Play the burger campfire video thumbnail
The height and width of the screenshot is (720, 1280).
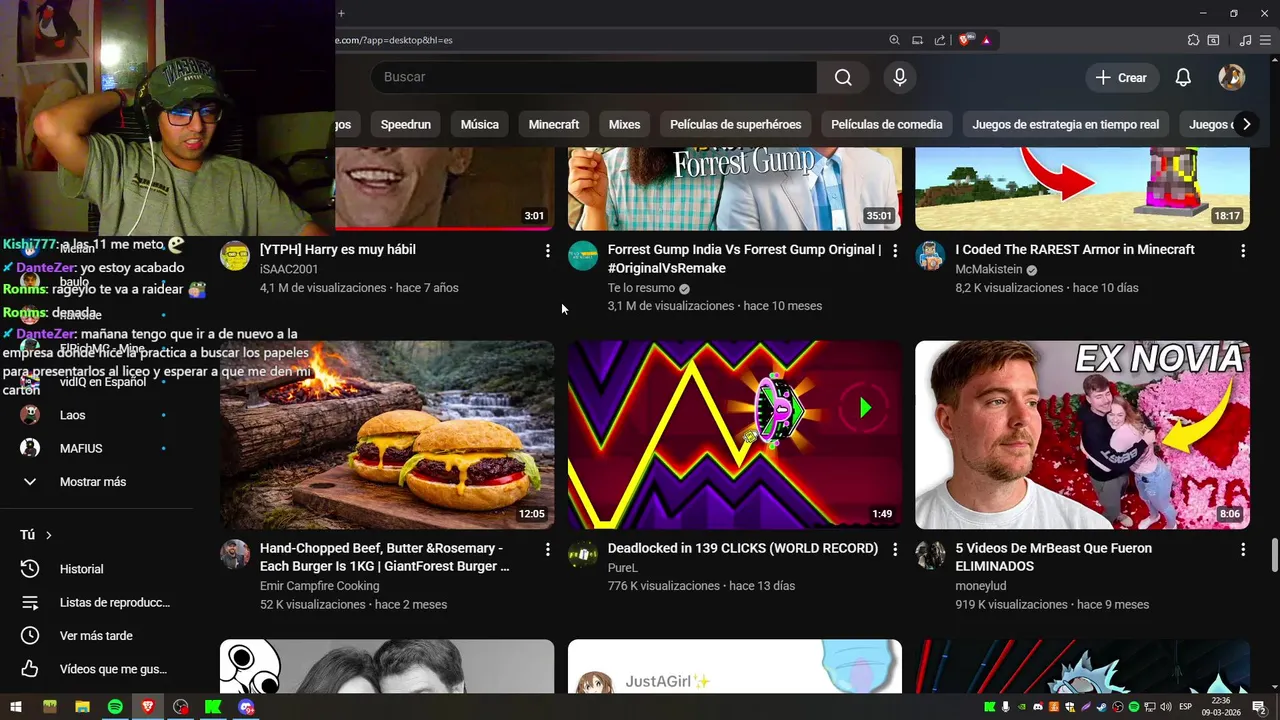pyautogui.click(x=387, y=435)
